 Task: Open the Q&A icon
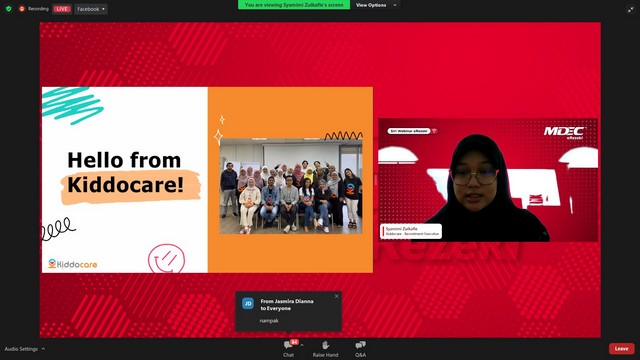(x=360, y=345)
